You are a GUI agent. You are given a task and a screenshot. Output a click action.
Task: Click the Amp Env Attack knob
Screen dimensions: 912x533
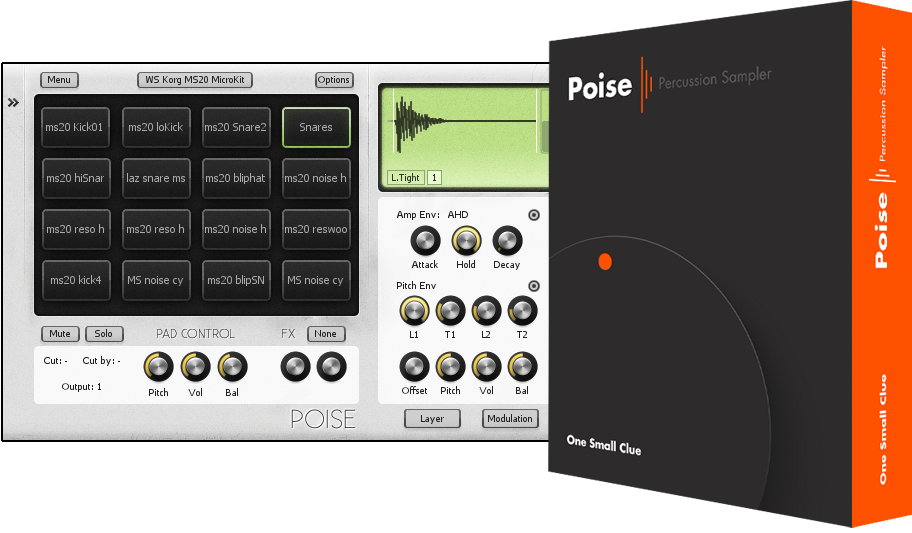point(425,241)
